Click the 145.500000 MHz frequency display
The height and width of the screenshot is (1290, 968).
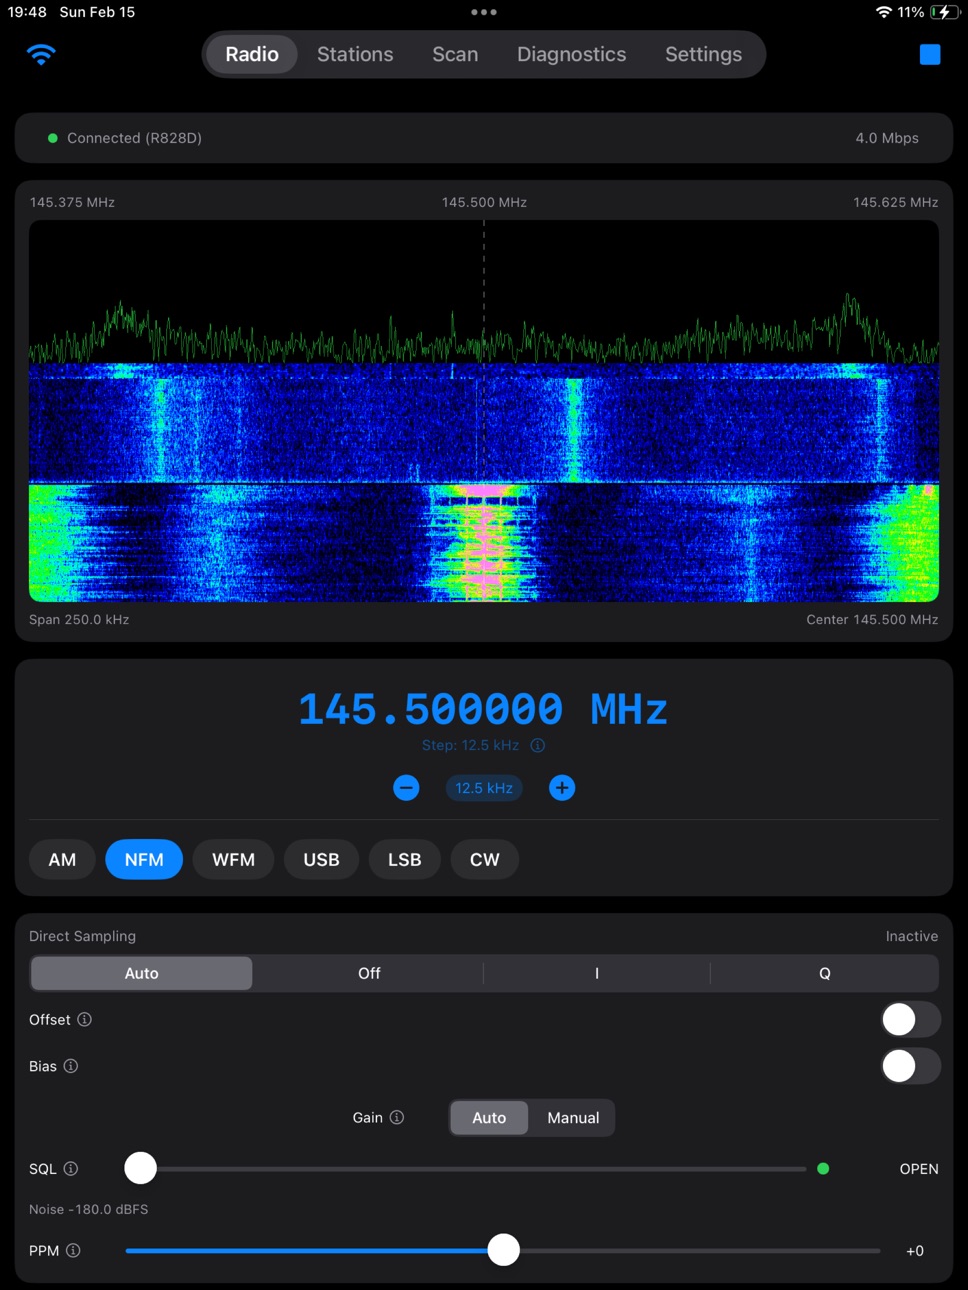pos(483,710)
